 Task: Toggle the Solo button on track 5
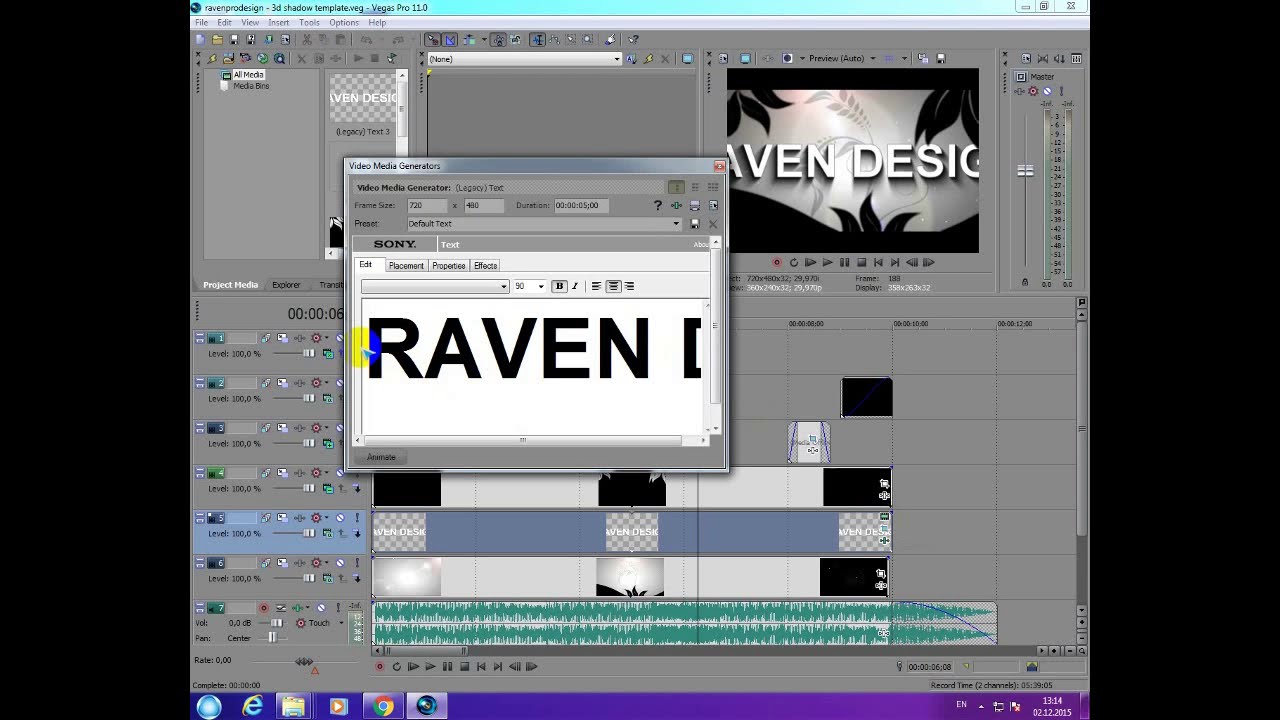[x=357, y=518]
